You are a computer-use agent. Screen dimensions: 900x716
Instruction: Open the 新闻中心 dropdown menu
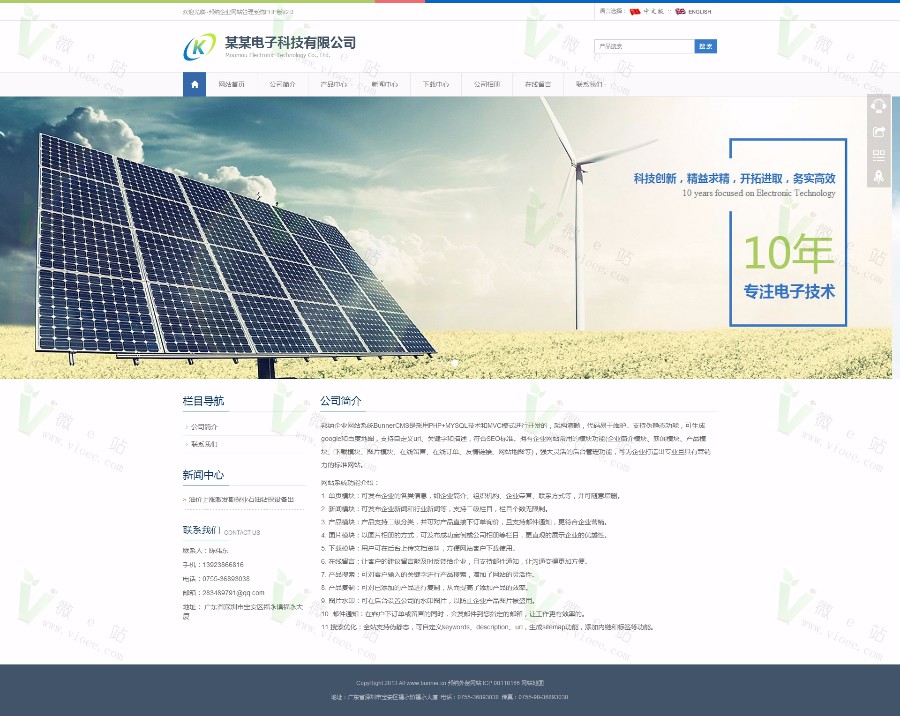[385, 85]
